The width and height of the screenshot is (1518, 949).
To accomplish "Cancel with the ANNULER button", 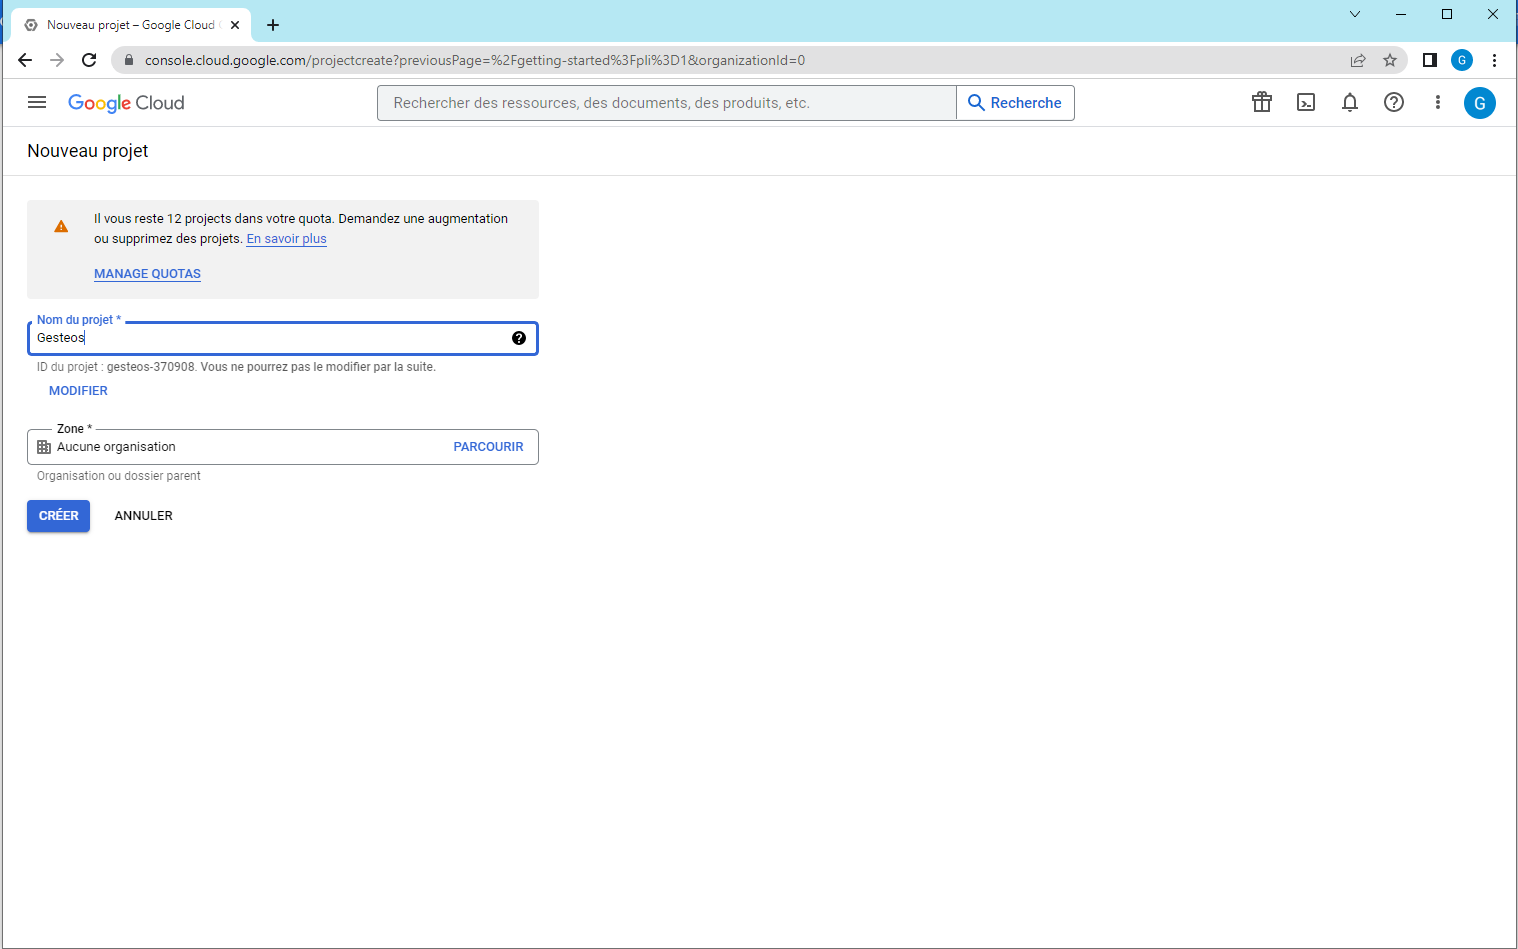I will tap(143, 516).
